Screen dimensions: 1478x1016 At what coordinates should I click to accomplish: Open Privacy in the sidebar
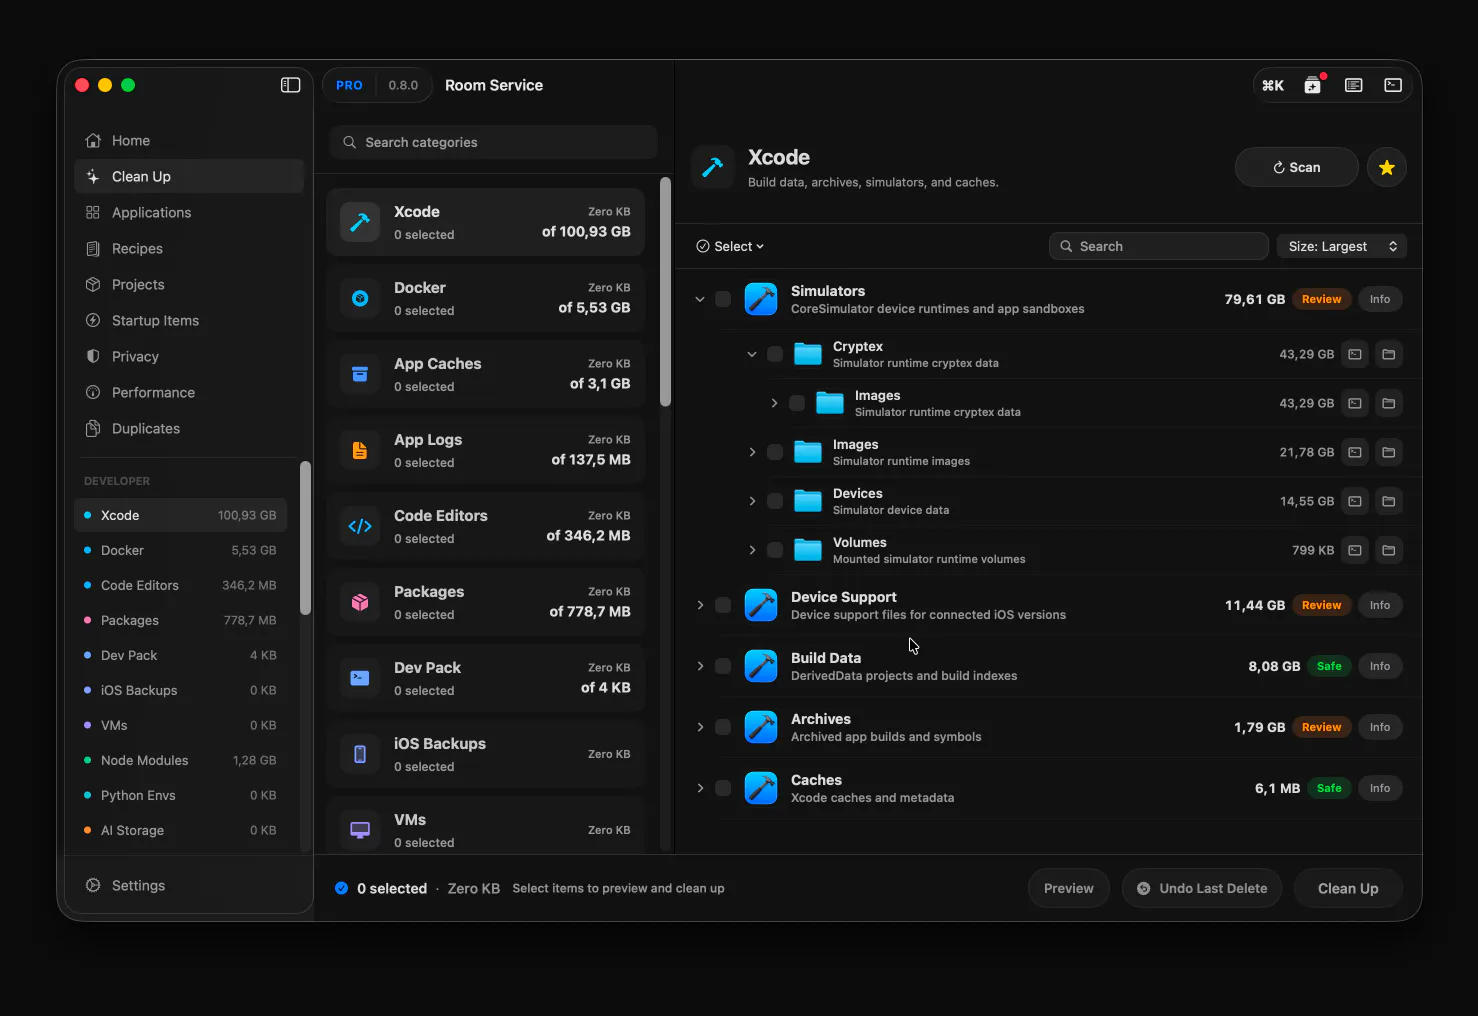click(189, 357)
